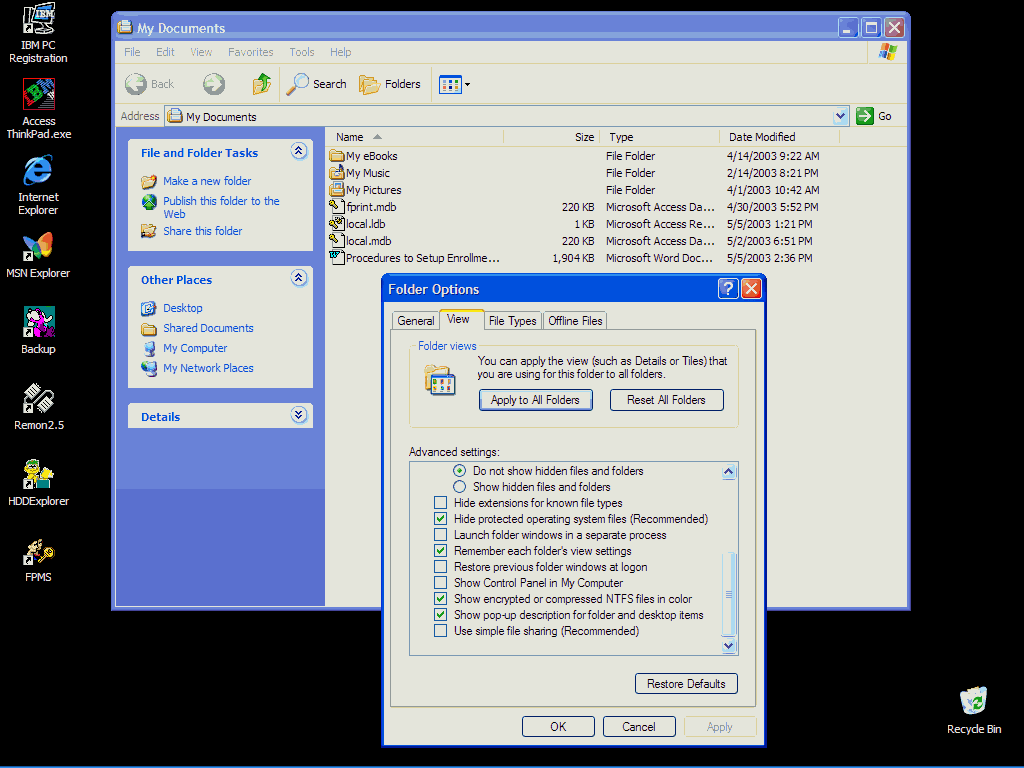Go up one folder level

[262, 84]
